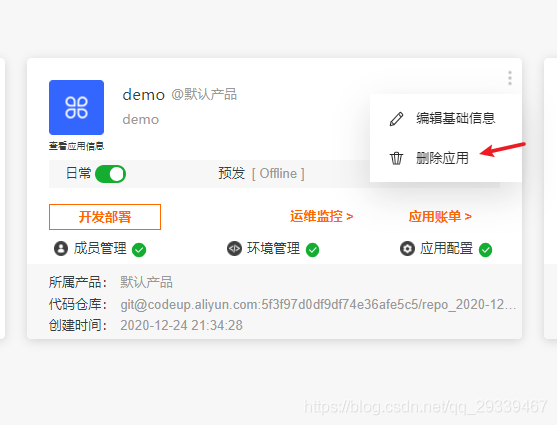This screenshot has width=557, height=425.
Task: Click the pencil edit icon
Action: (x=396, y=119)
